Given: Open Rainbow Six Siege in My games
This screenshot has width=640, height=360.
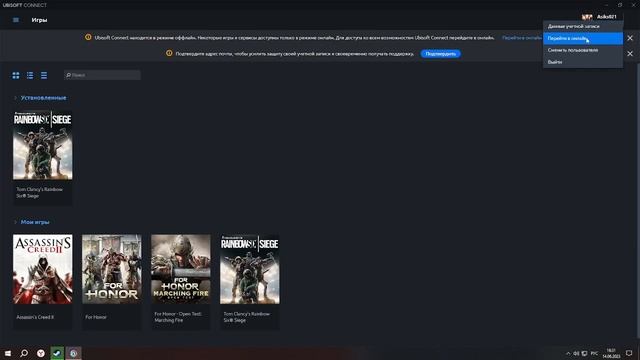Looking at the screenshot, I should [x=250, y=269].
